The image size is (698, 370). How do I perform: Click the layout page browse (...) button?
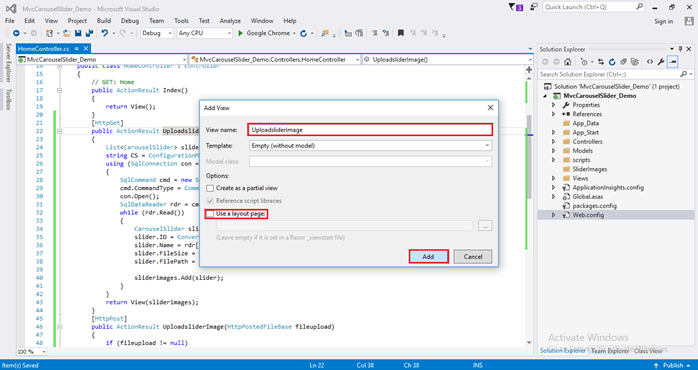click(485, 226)
